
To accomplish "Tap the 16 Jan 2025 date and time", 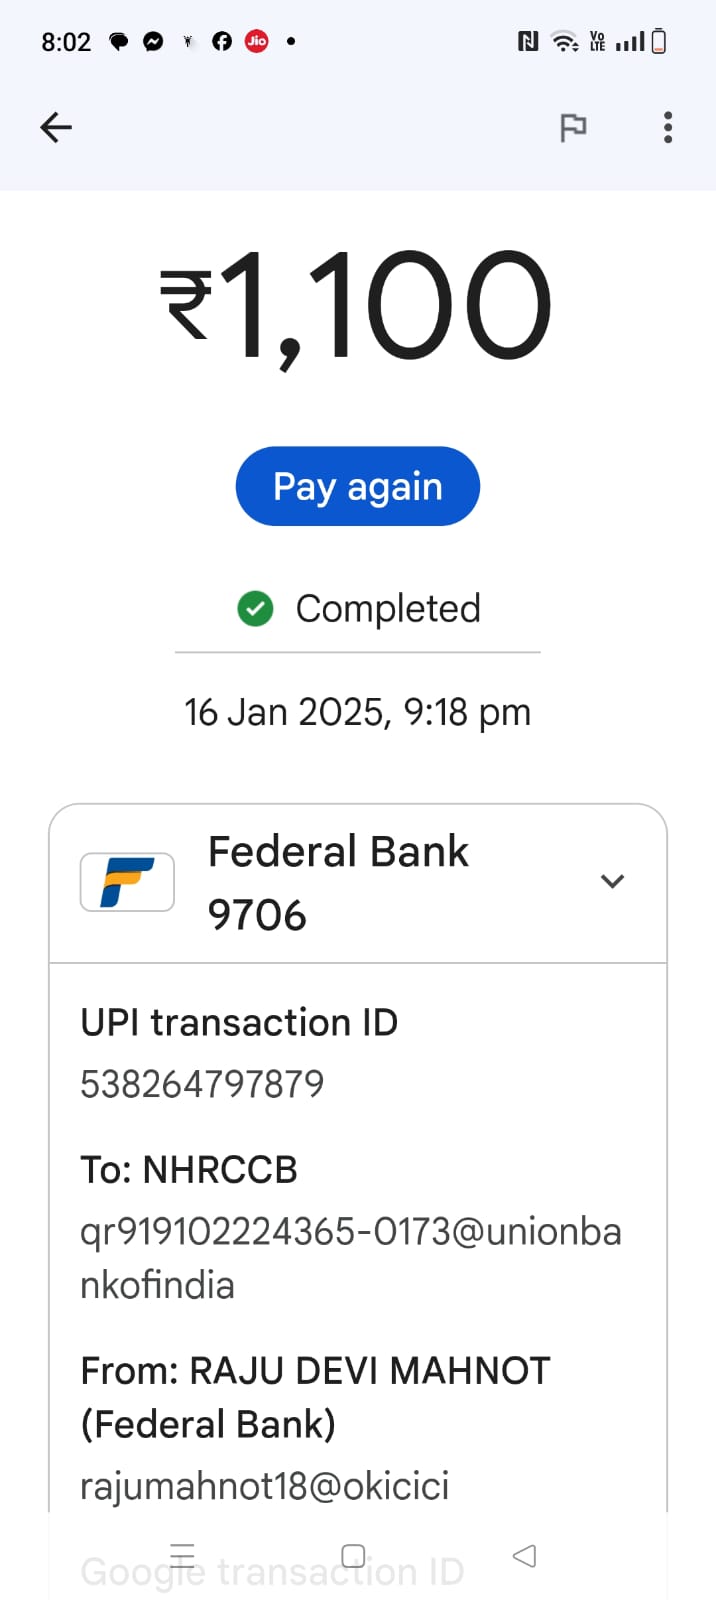I will (357, 712).
